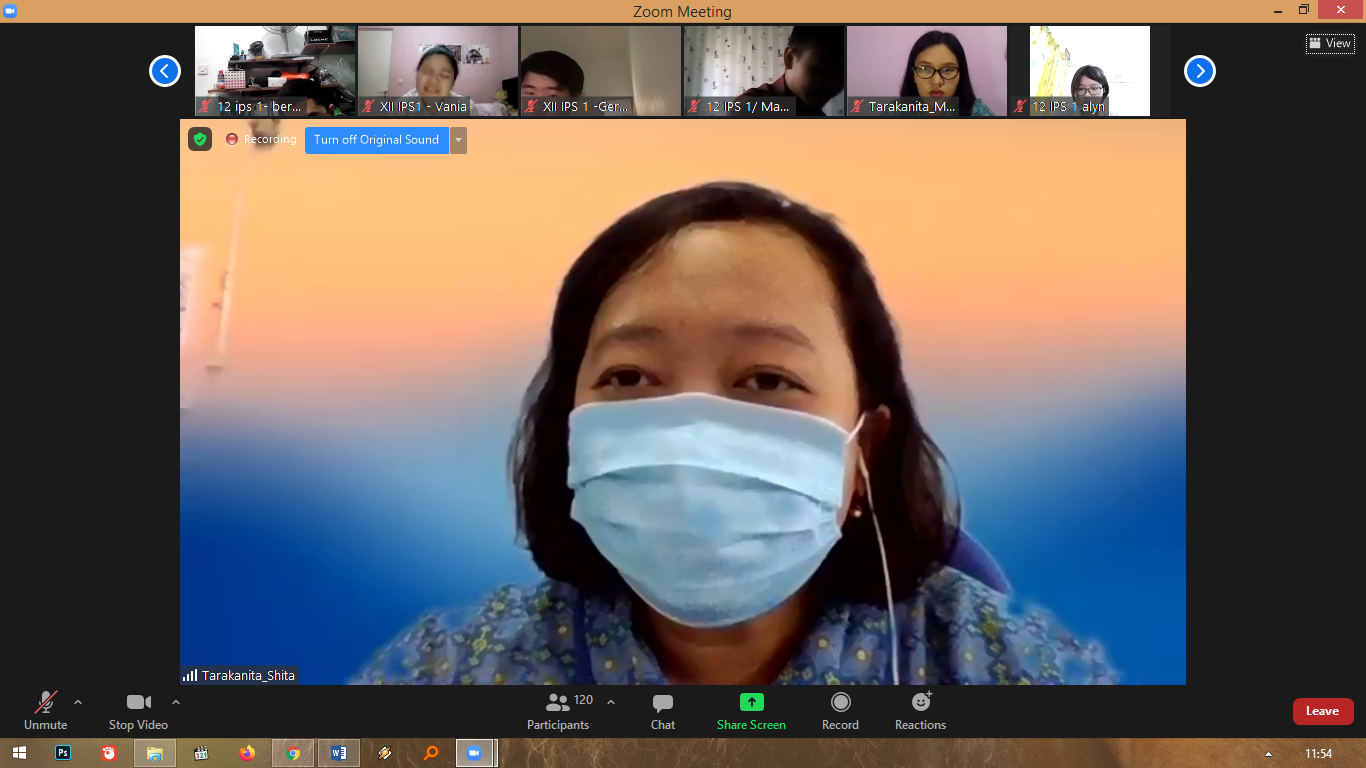The width and height of the screenshot is (1366, 768).
Task: Select 12 IPS 1 alyn video thumbnail
Action: pos(1090,71)
